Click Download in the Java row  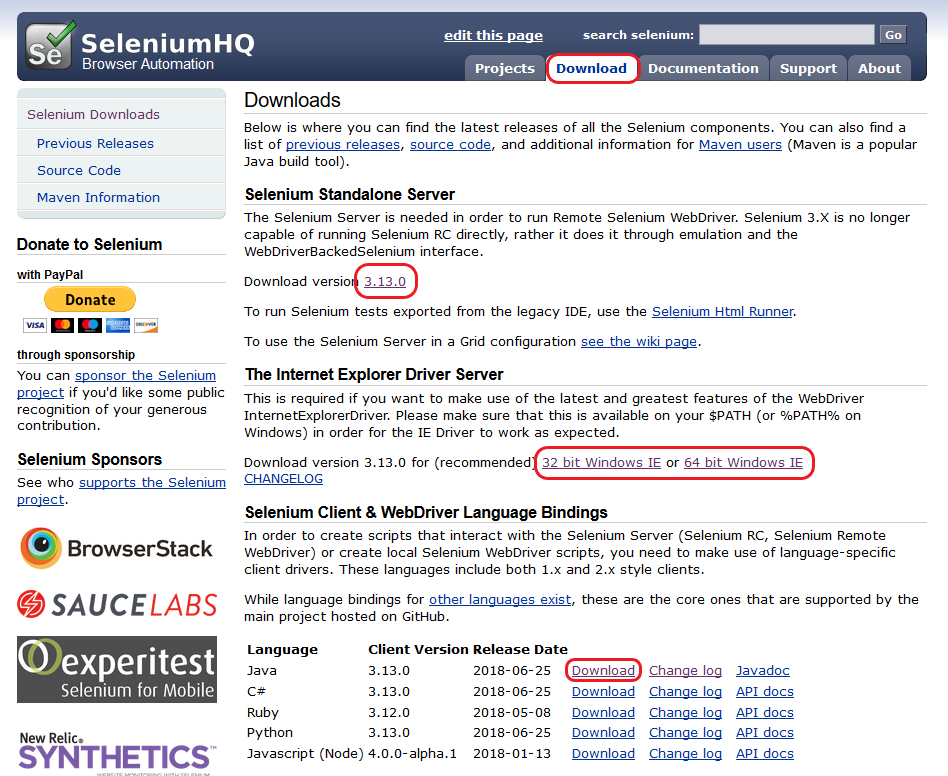[x=603, y=671]
